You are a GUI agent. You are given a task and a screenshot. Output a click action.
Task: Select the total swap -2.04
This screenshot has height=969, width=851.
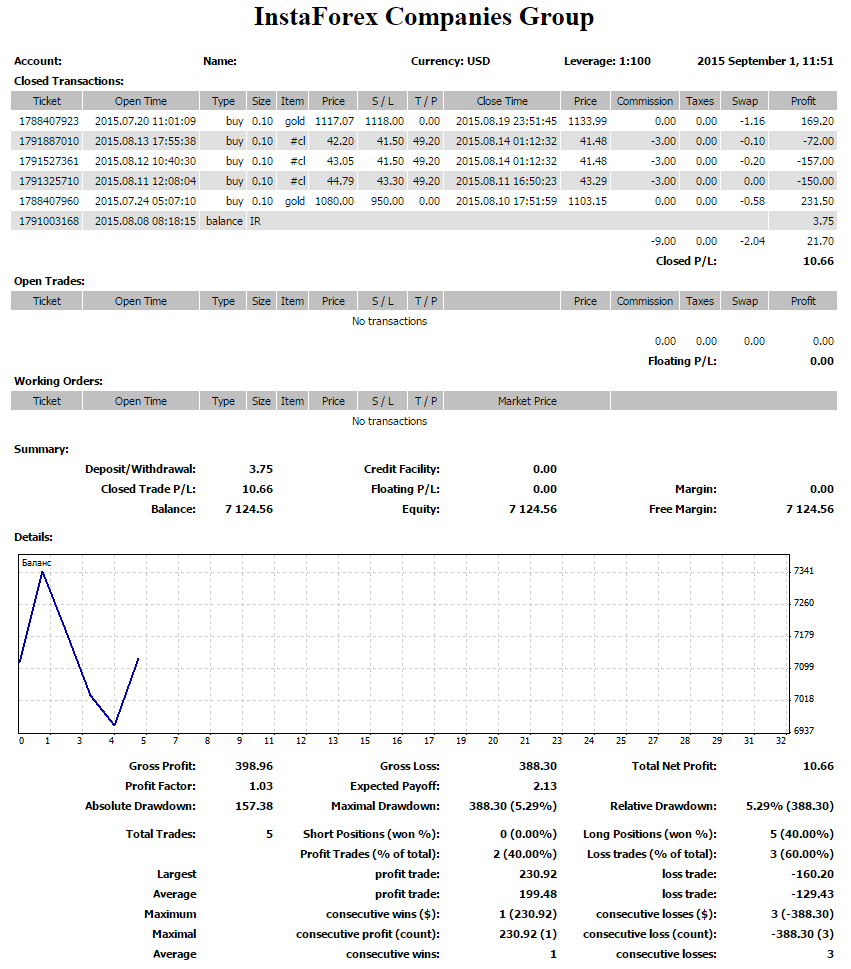tap(752, 241)
